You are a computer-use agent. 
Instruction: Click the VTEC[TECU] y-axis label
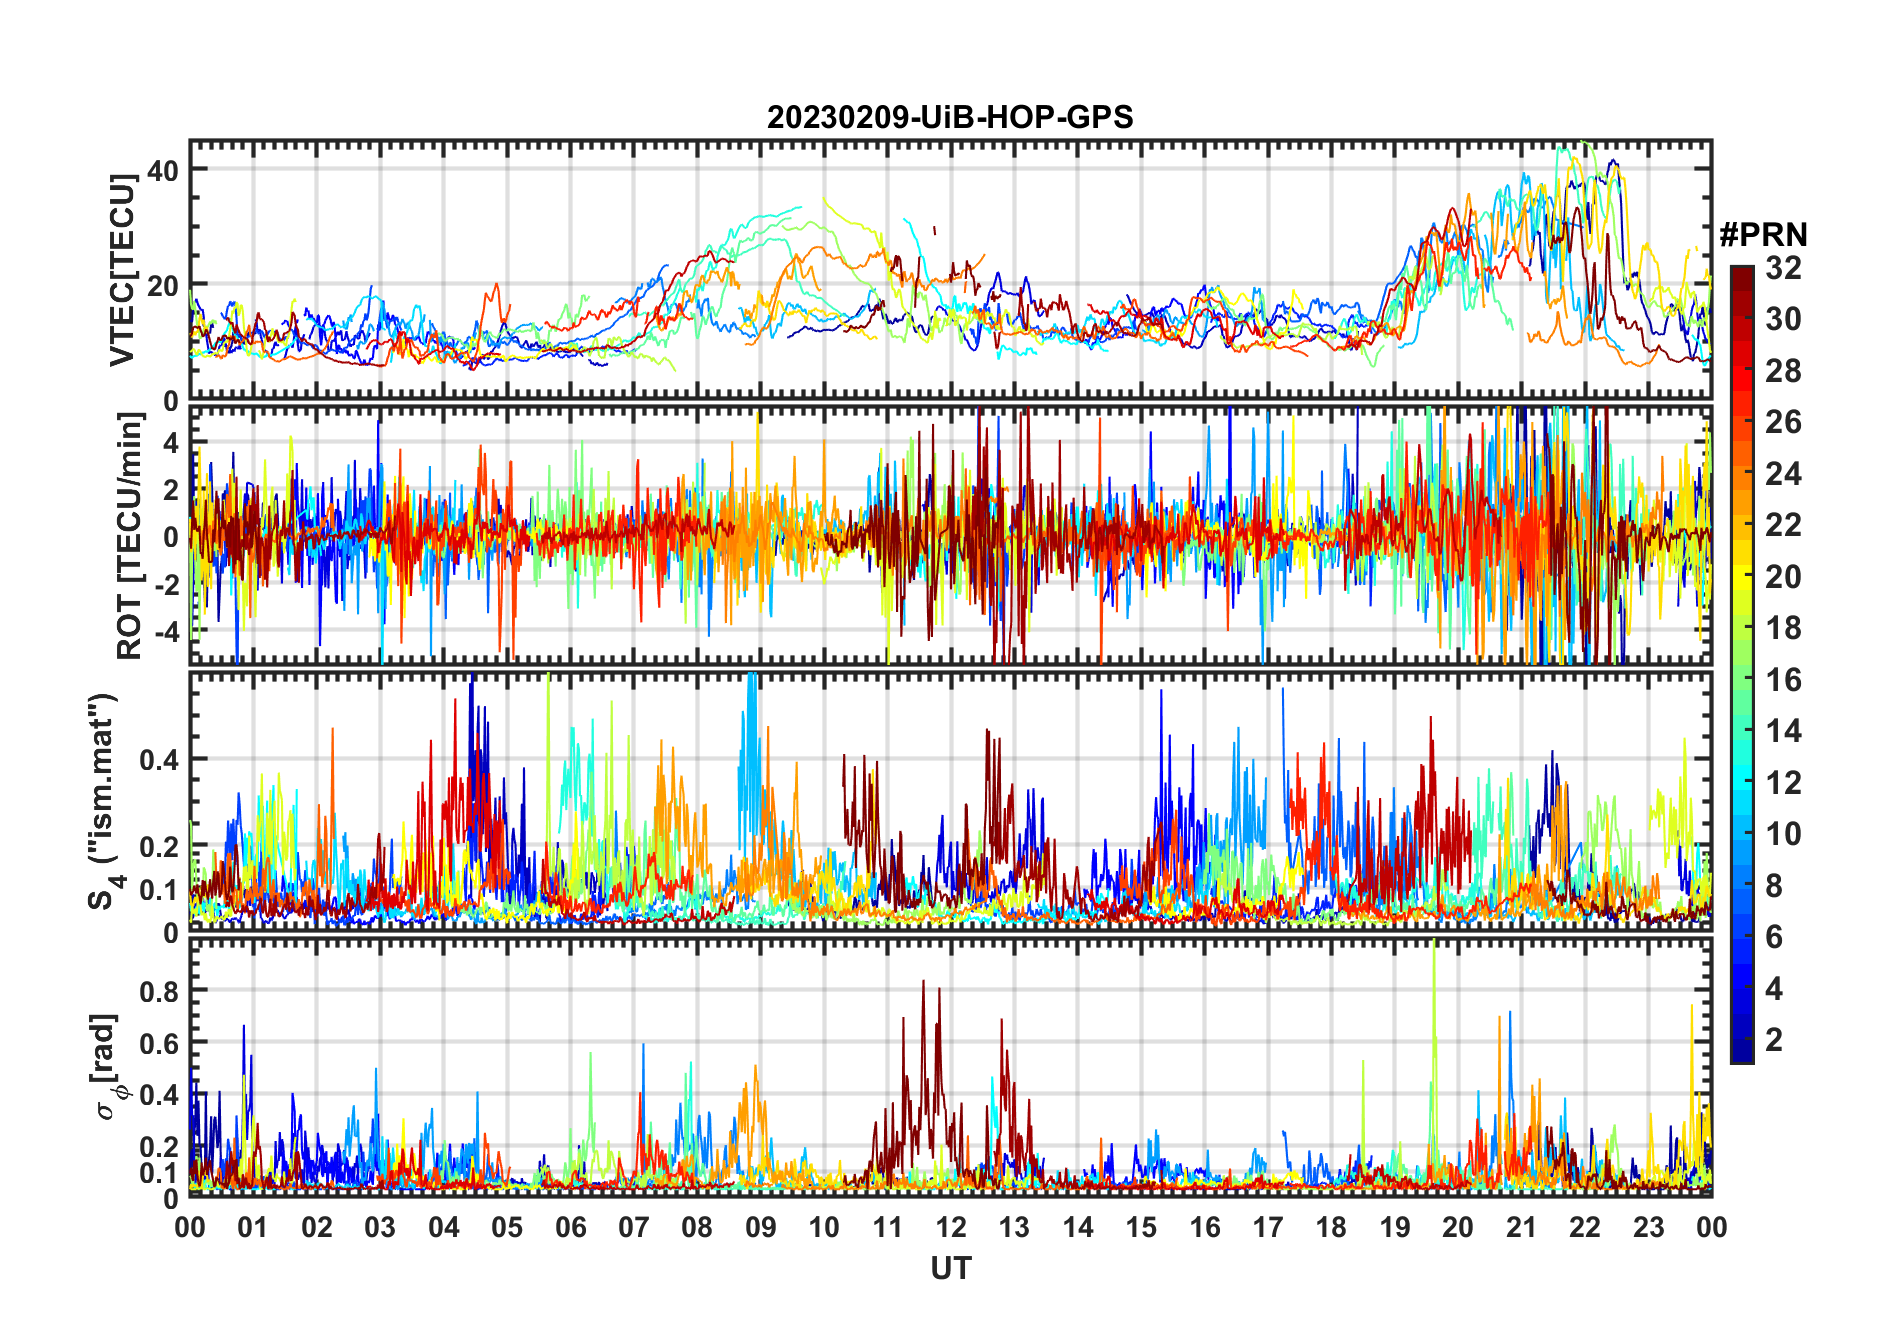tap(122, 271)
